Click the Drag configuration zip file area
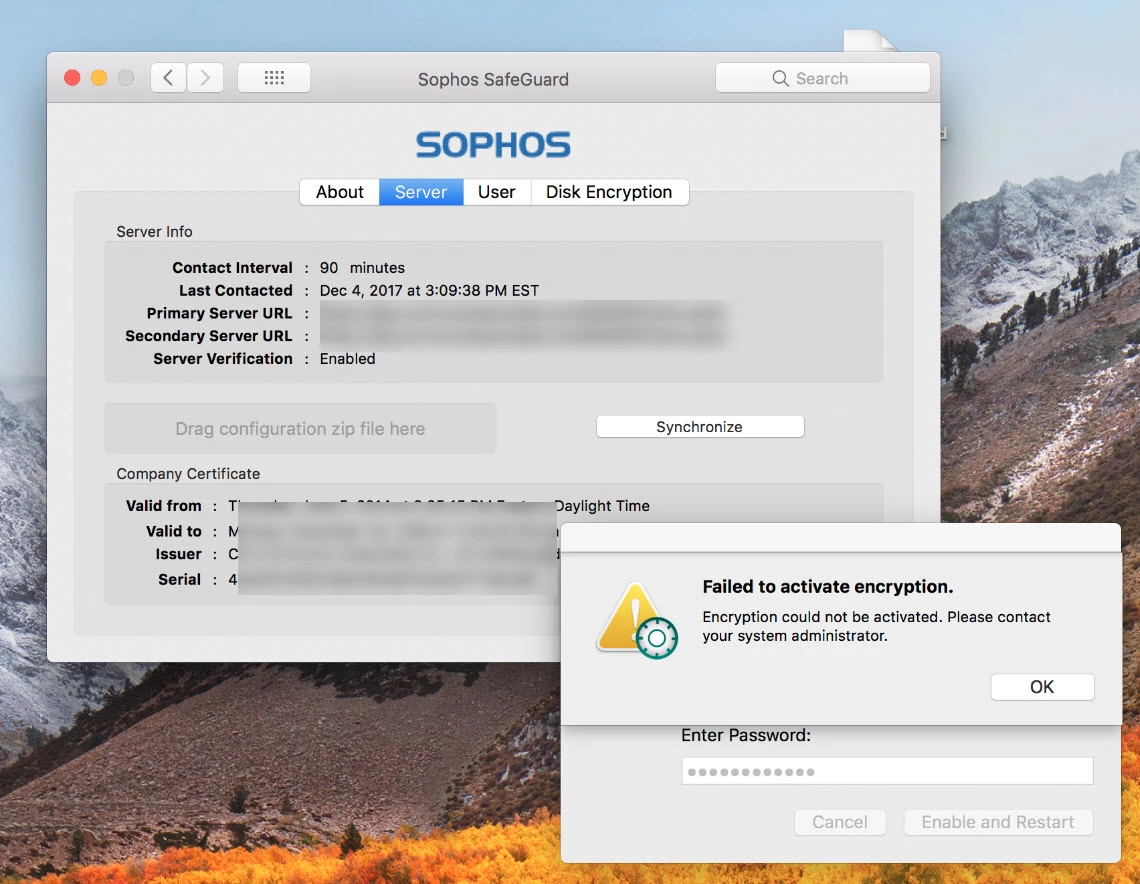The height and width of the screenshot is (884, 1140). [300, 428]
